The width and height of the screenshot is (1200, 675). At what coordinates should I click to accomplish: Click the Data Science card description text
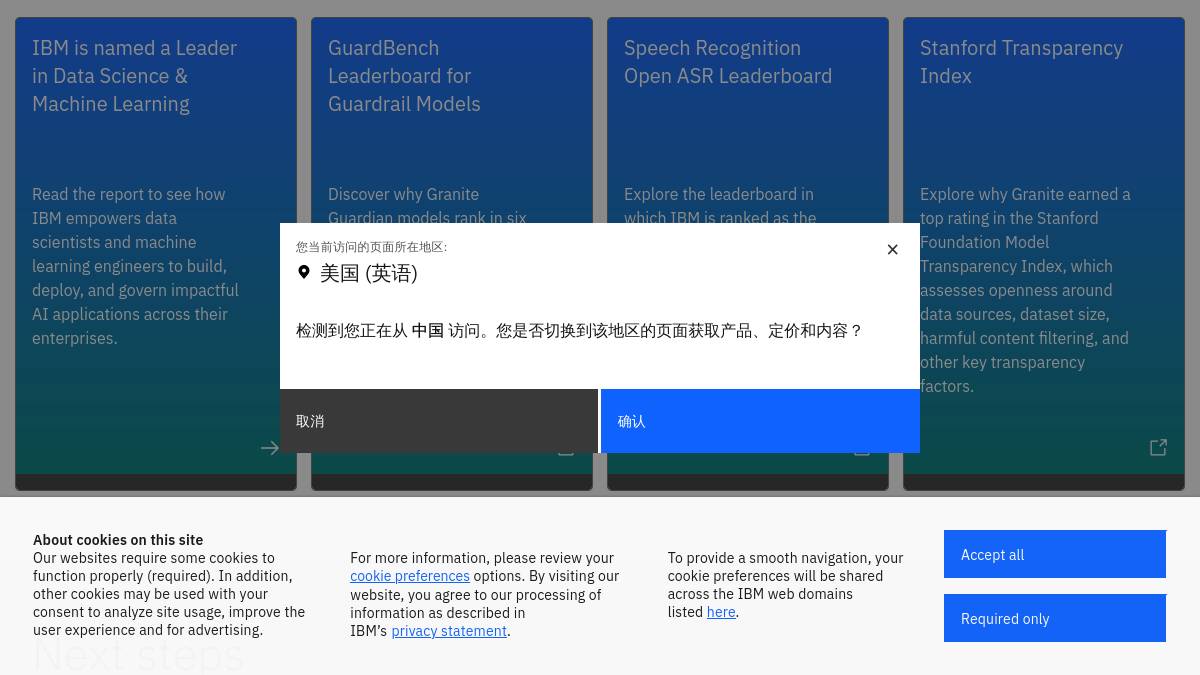pyautogui.click(x=135, y=266)
